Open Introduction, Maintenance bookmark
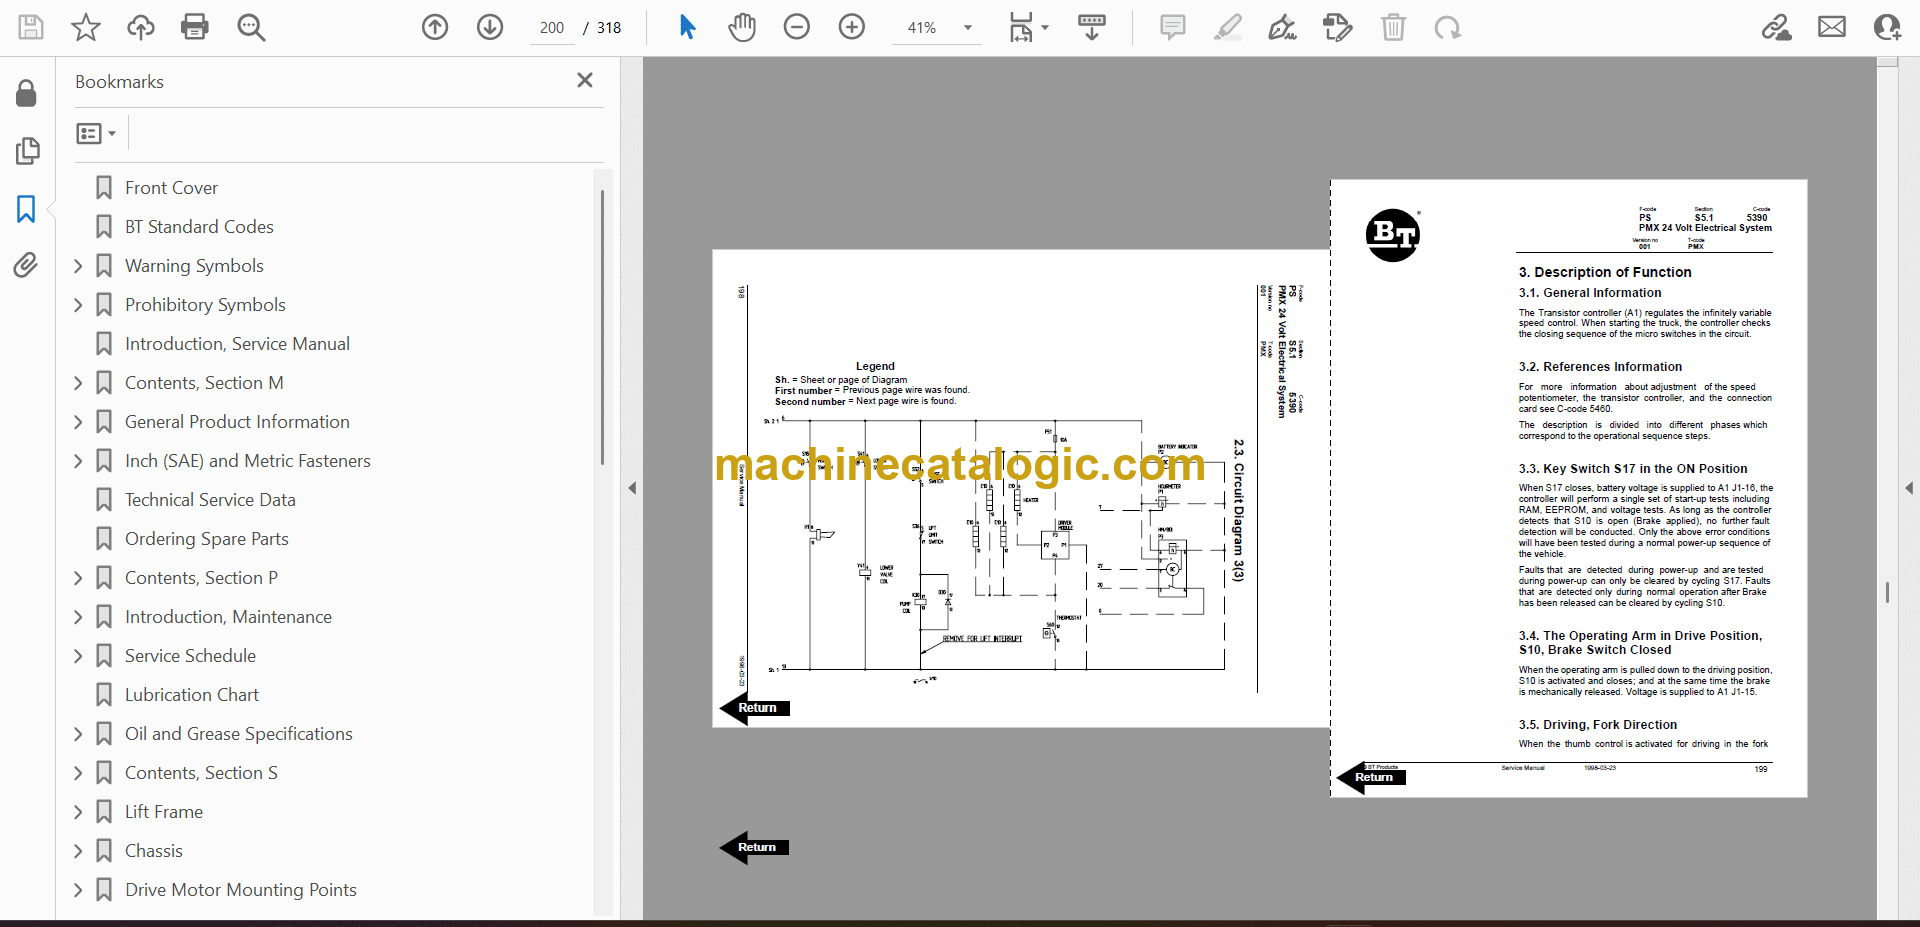This screenshot has width=1920, height=927. coord(228,617)
